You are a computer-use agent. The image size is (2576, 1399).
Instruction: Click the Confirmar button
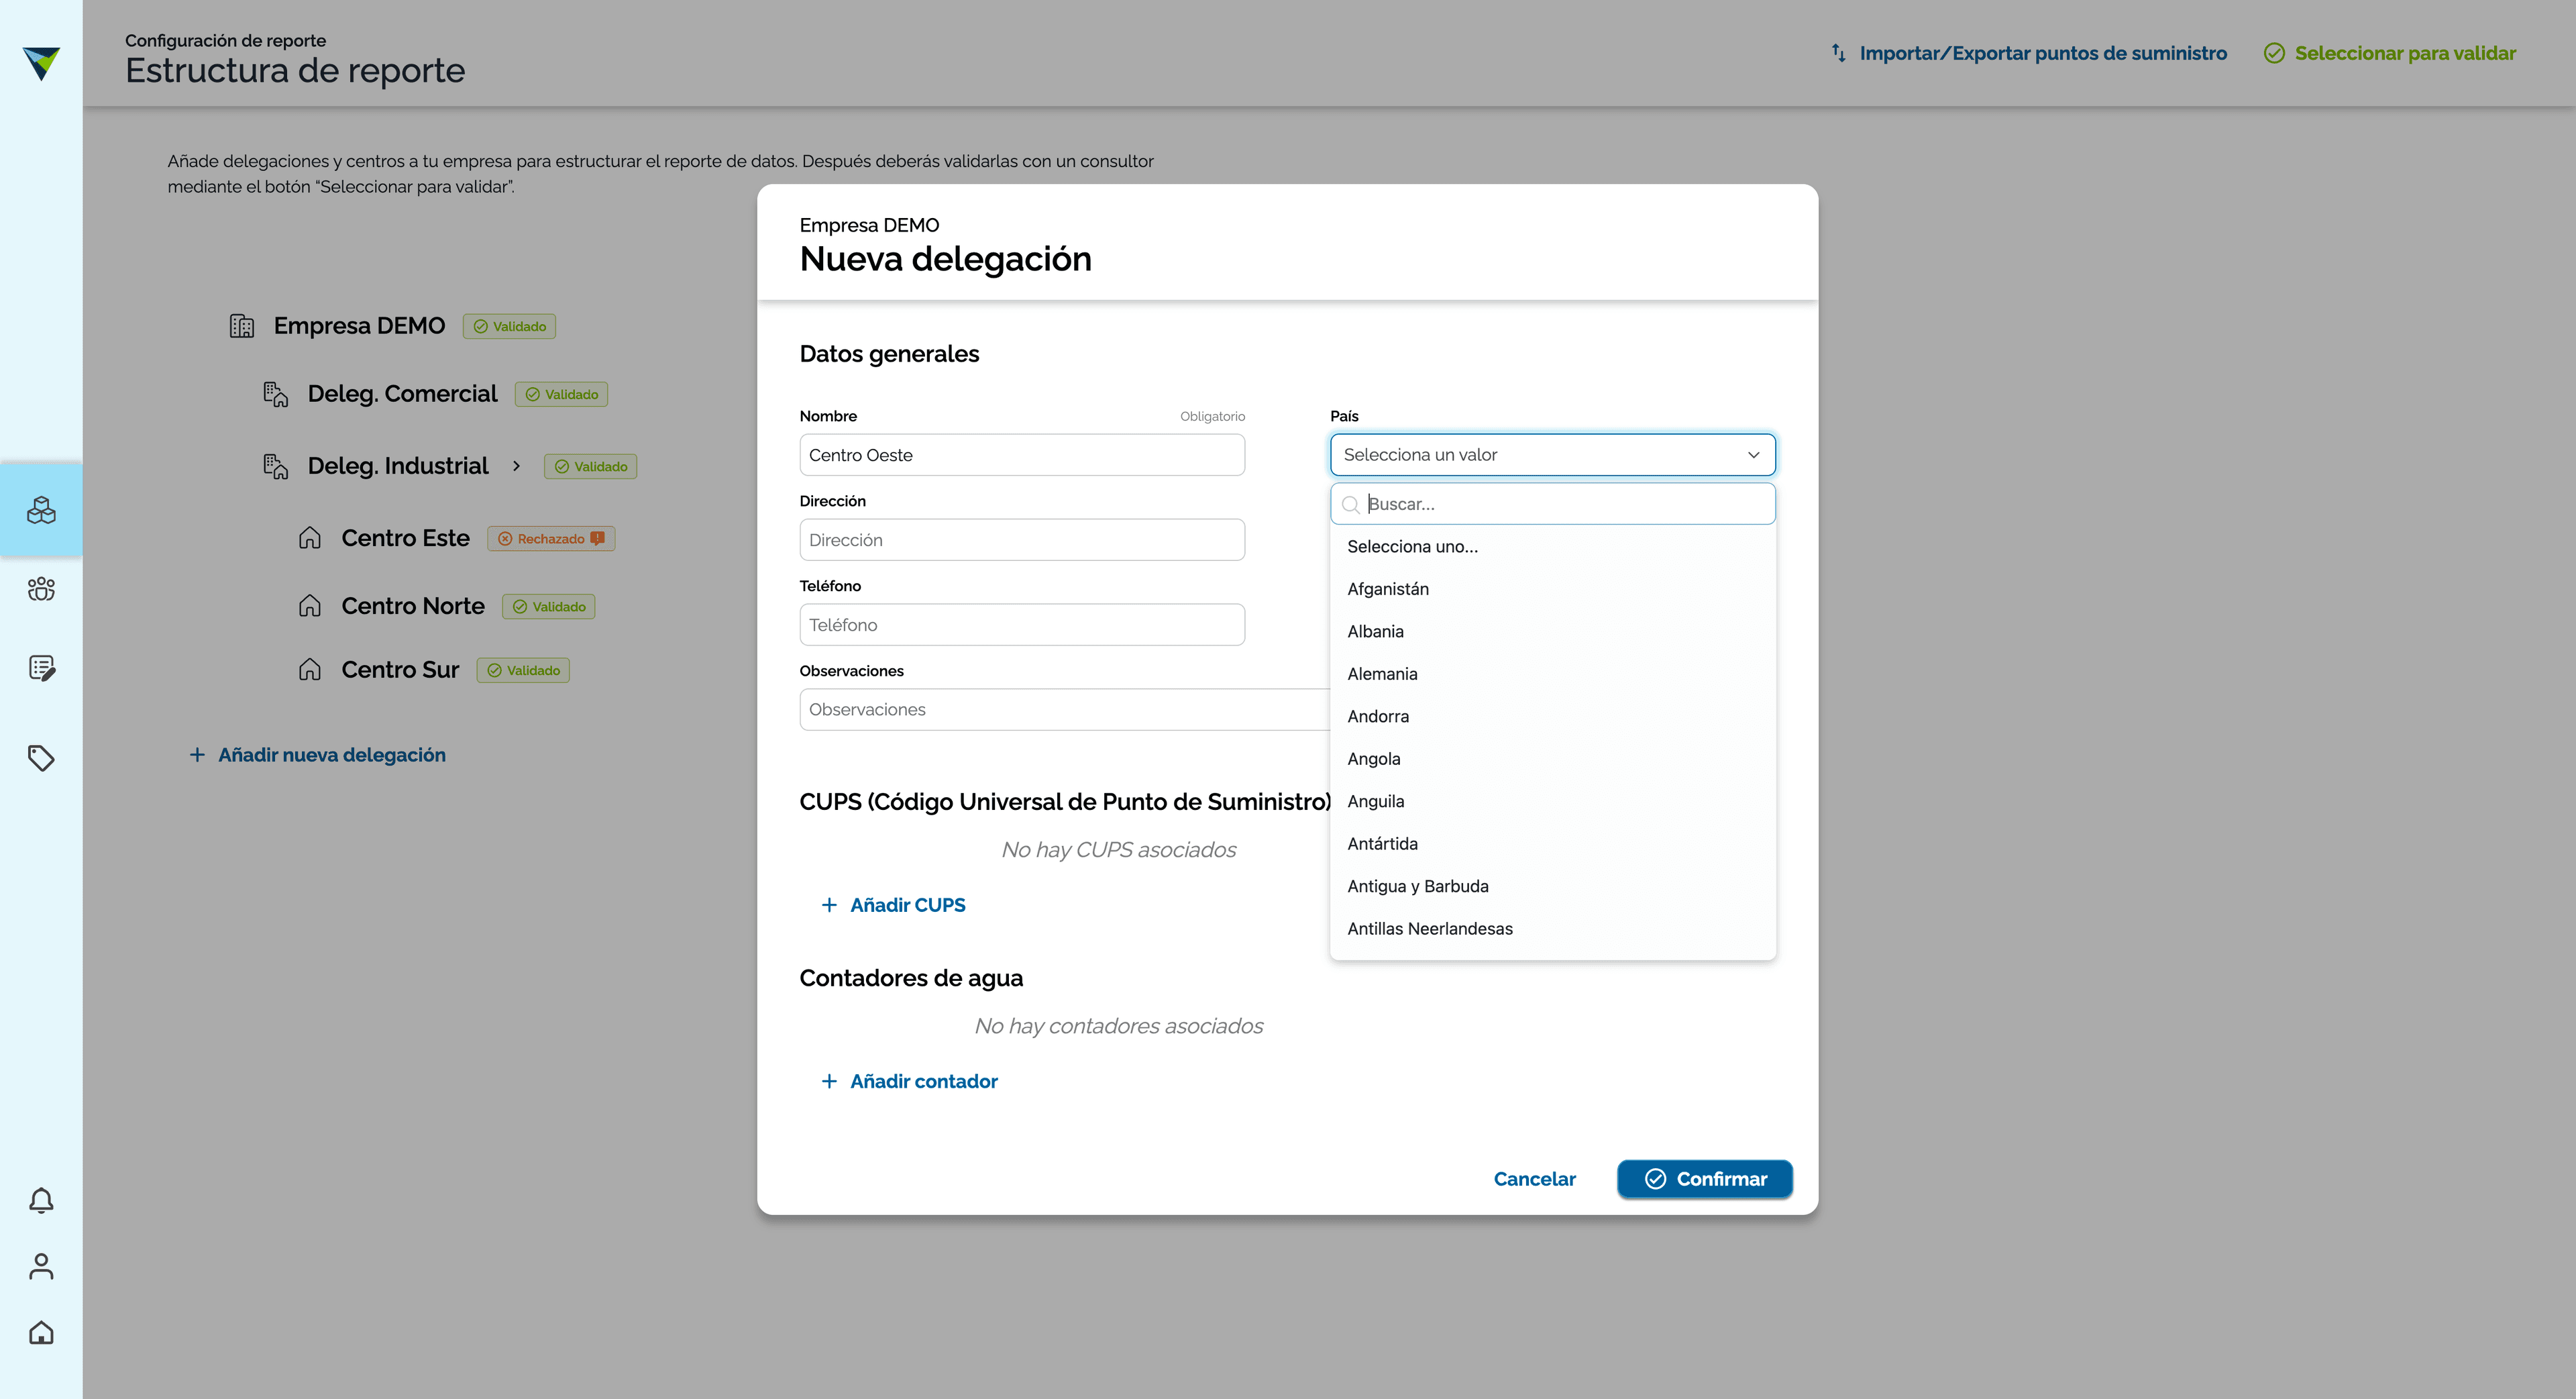pos(1704,1179)
